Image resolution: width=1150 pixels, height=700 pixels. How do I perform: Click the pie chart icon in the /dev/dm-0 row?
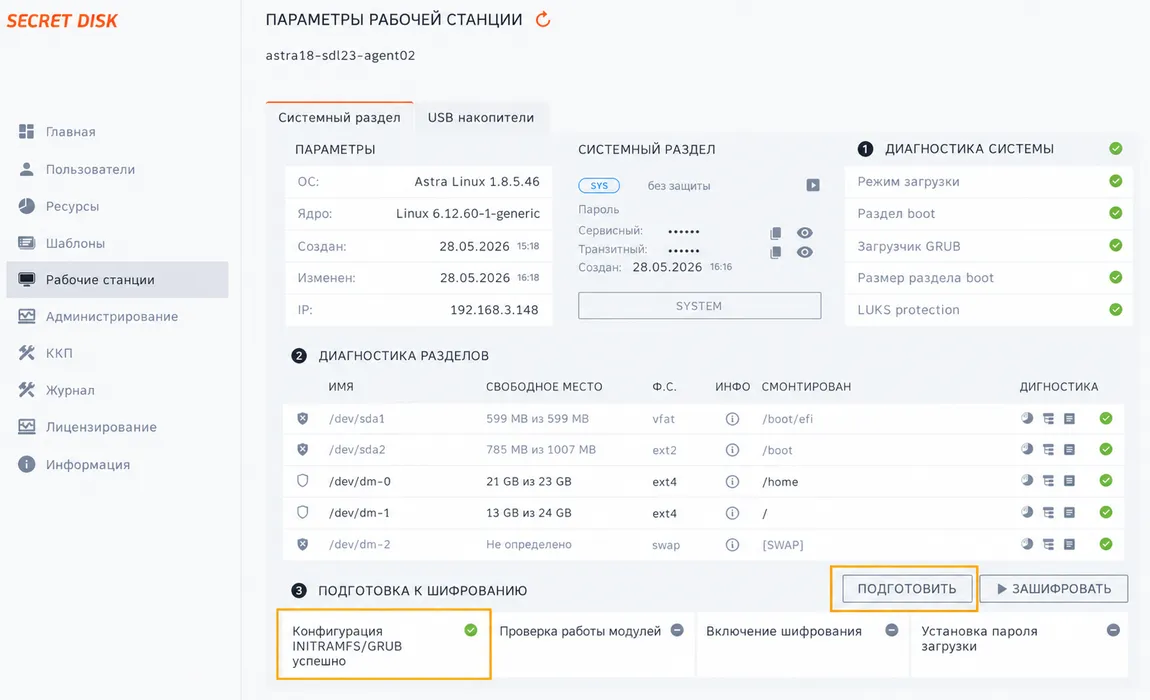(x=1027, y=481)
